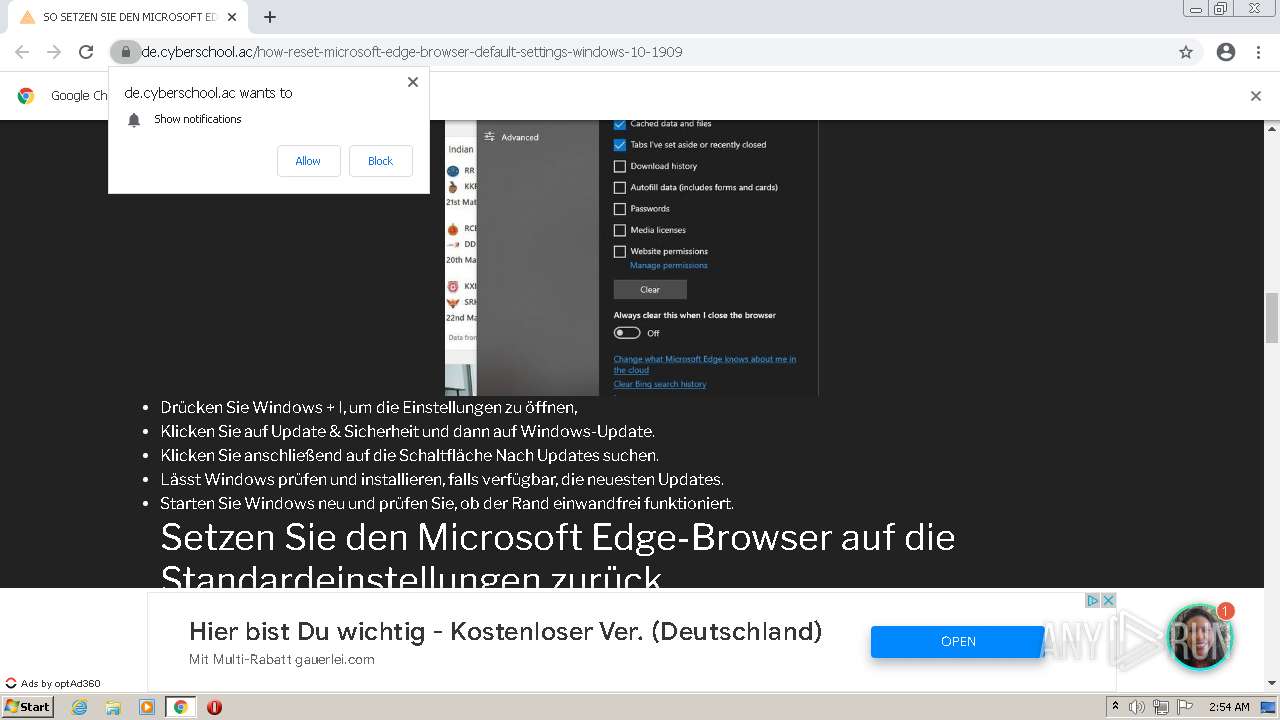Reload the page
1280x720 pixels.
(x=86, y=52)
